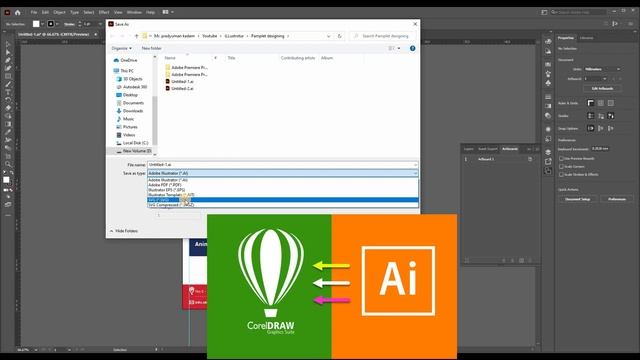640x360 pixels.
Task: Click the blue Help icon in the dialog
Action: tap(412, 48)
